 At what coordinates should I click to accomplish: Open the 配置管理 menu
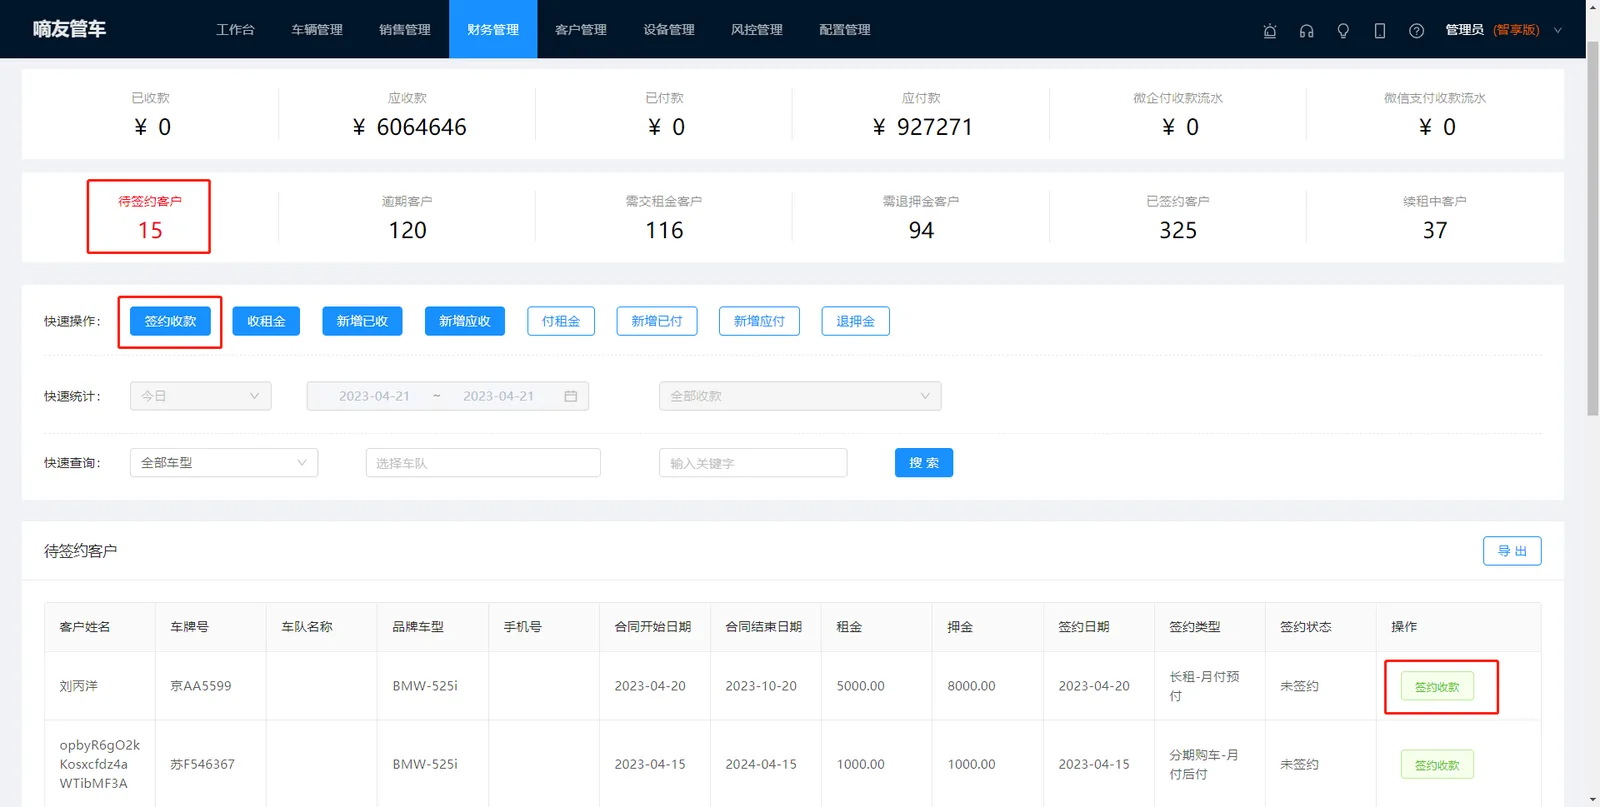(x=845, y=30)
